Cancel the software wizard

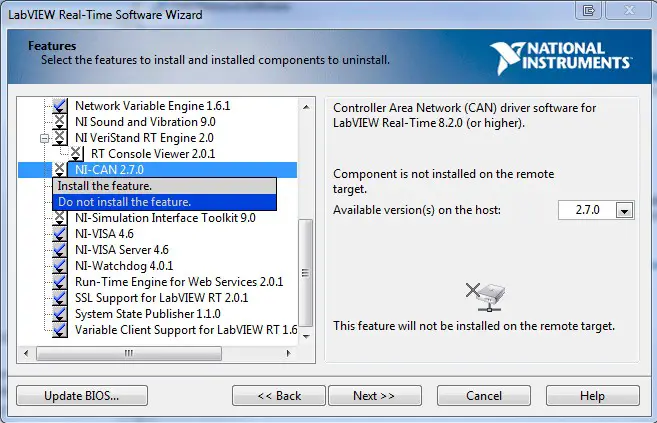pyautogui.click(x=484, y=396)
